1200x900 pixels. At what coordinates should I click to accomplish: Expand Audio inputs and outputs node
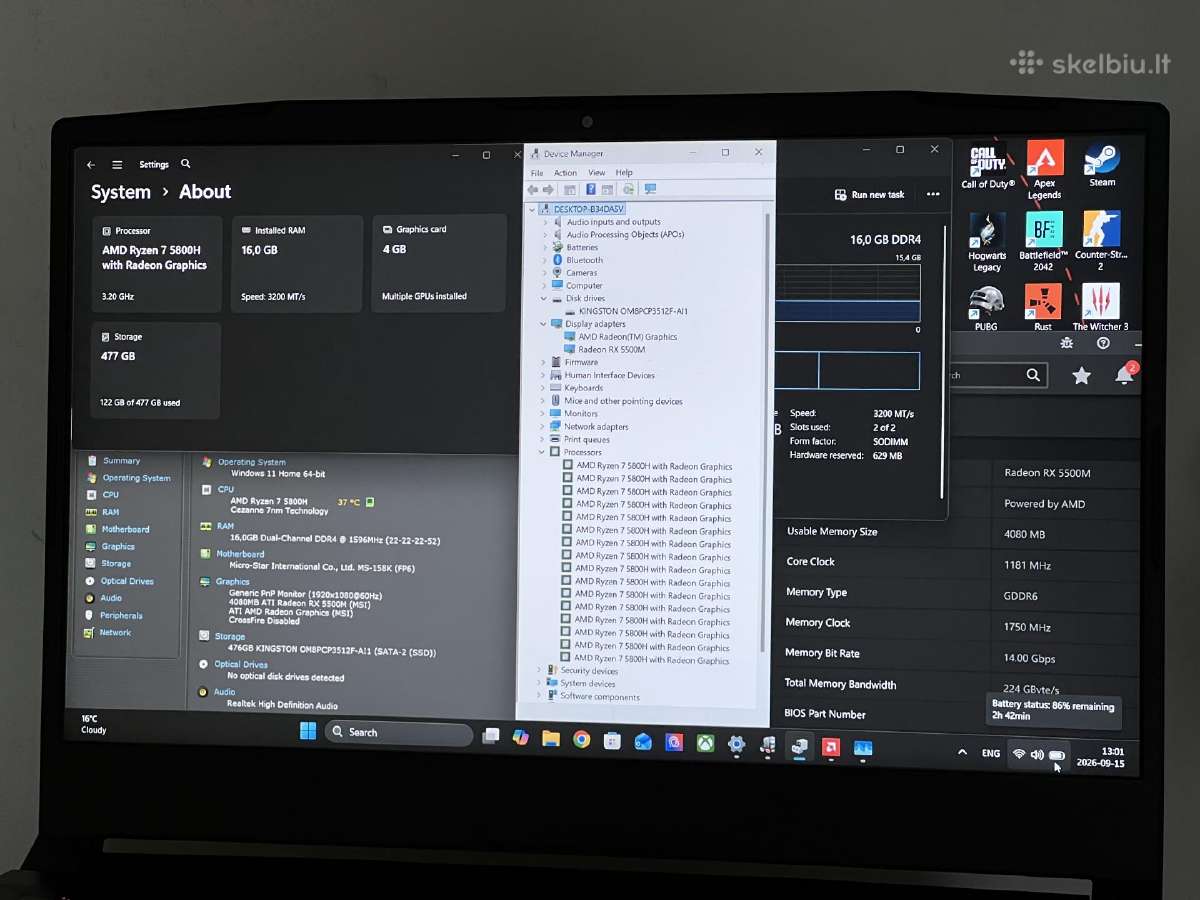pos(545,222)
